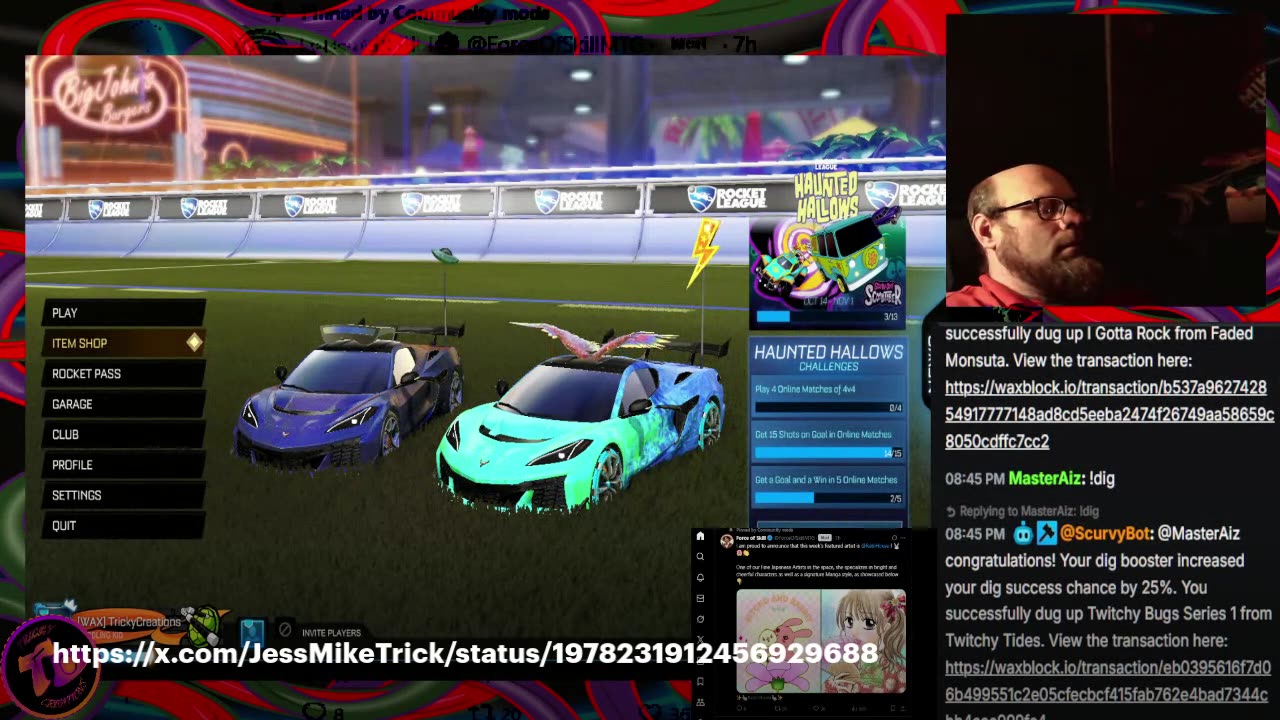Click the Force of Skill account name
This screenshot has width=1280, height=720.
750,538
